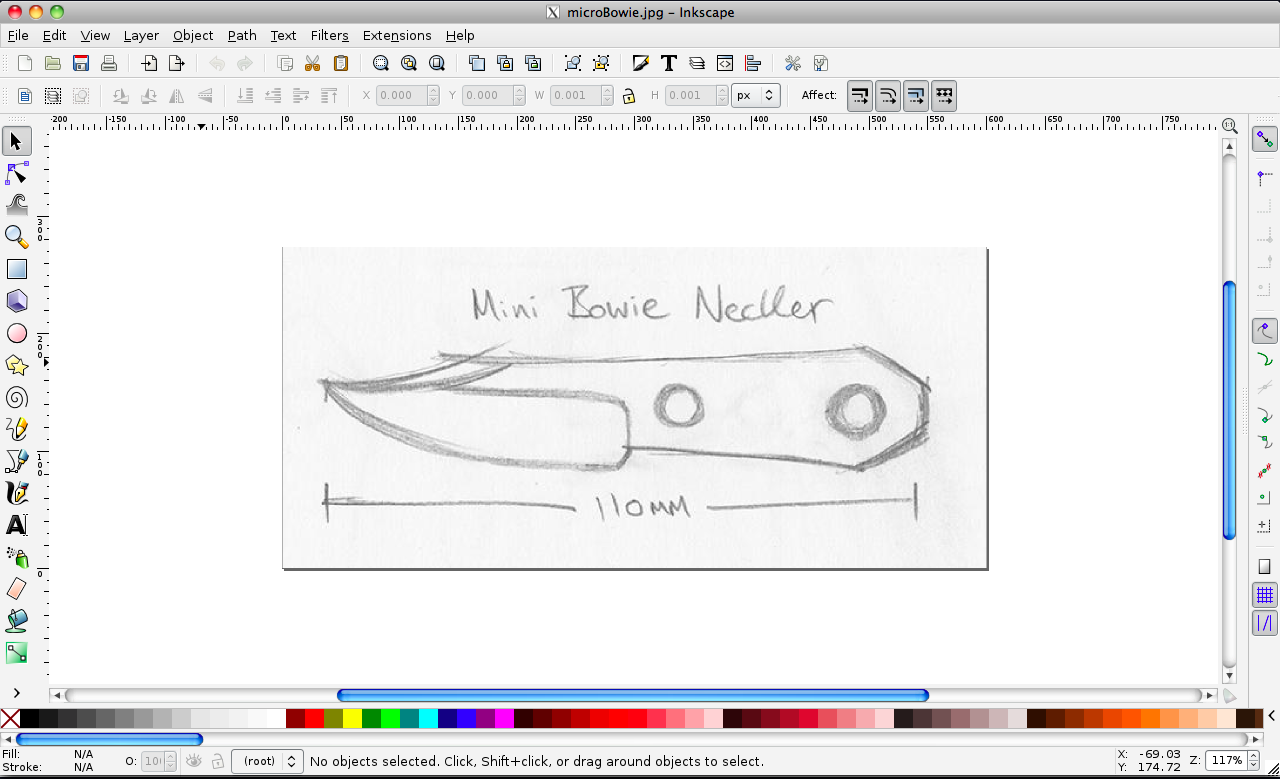The height and width of the screenshot is (779, 1280).
Task: Select the Zoom tool in toolbox
Action: pyautogui.click(x=17, y=237)
